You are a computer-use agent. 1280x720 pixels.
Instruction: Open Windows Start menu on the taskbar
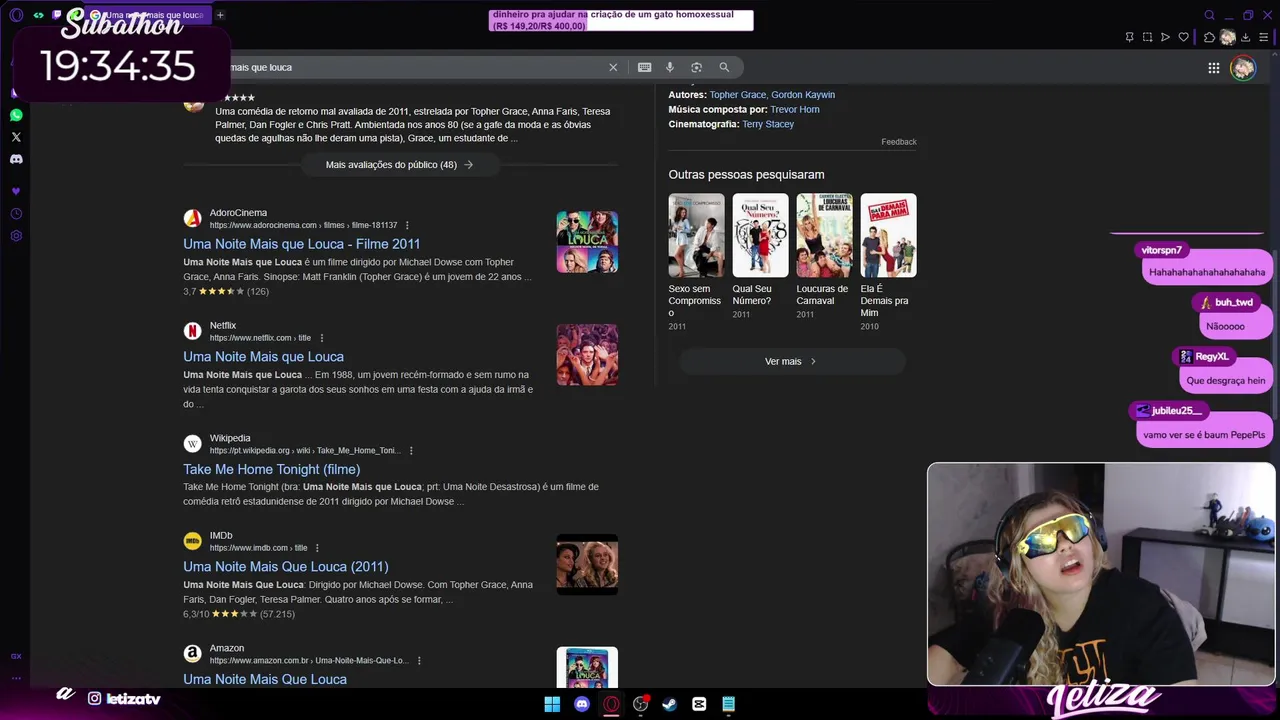(552, 704)
